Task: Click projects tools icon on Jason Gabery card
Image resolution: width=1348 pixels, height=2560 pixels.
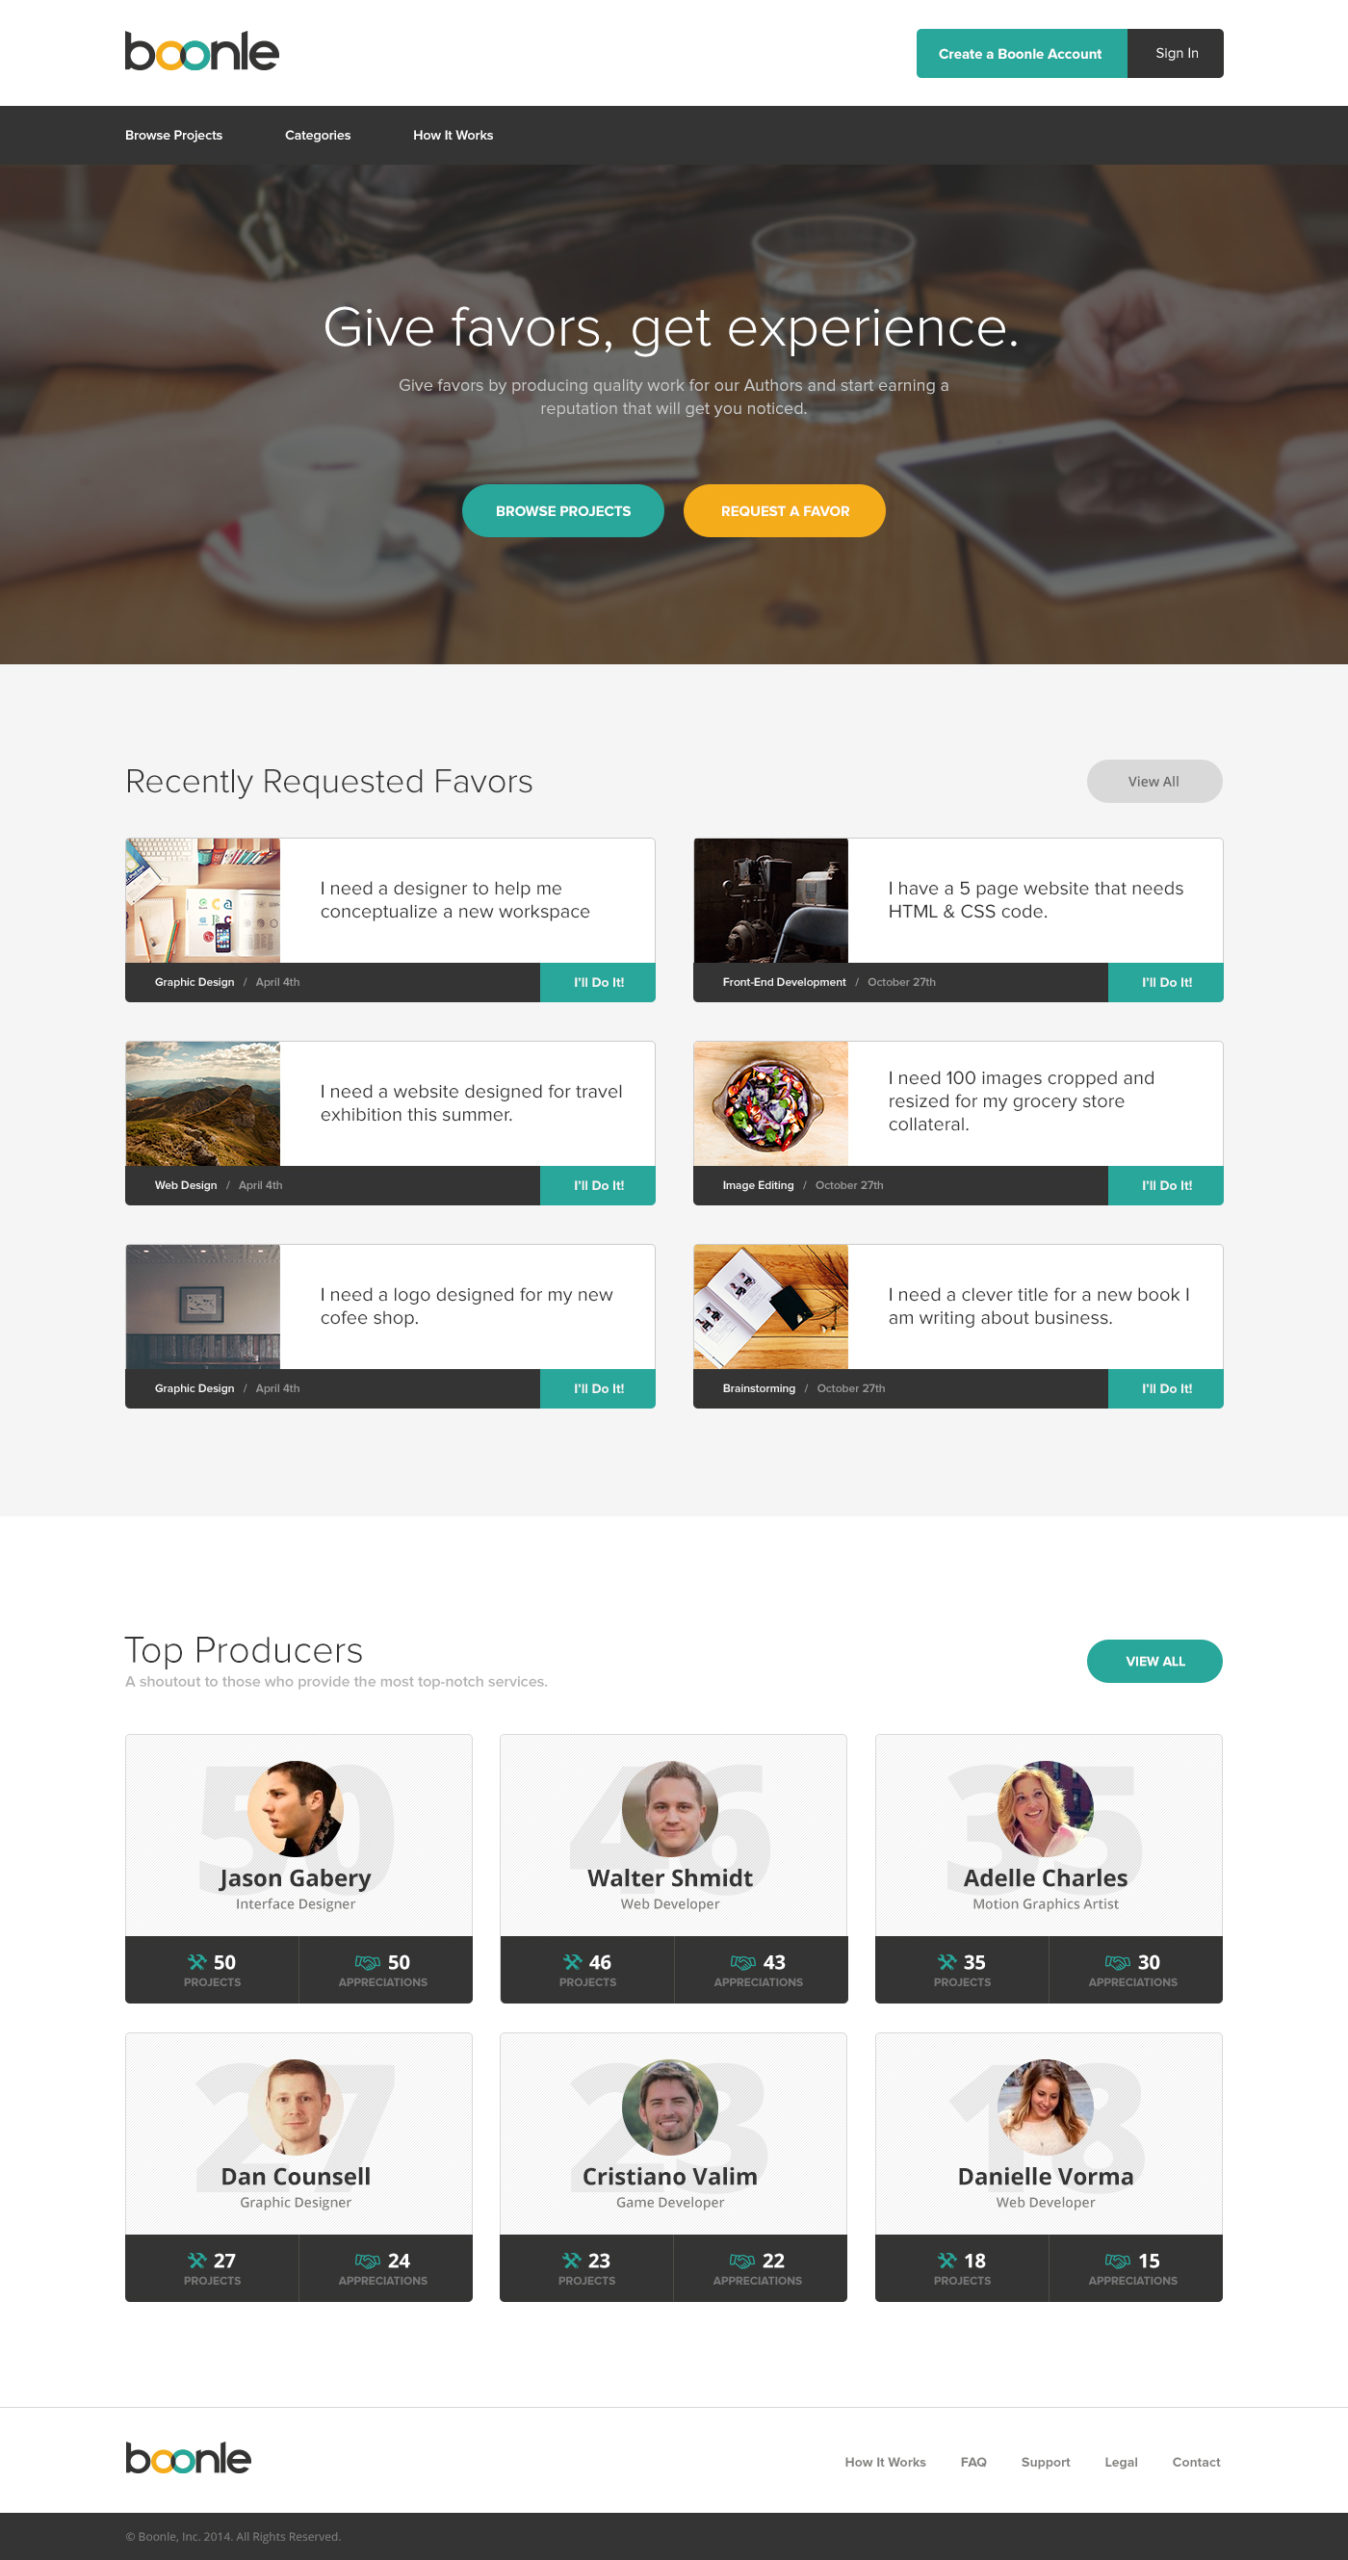Action: 197,1962
